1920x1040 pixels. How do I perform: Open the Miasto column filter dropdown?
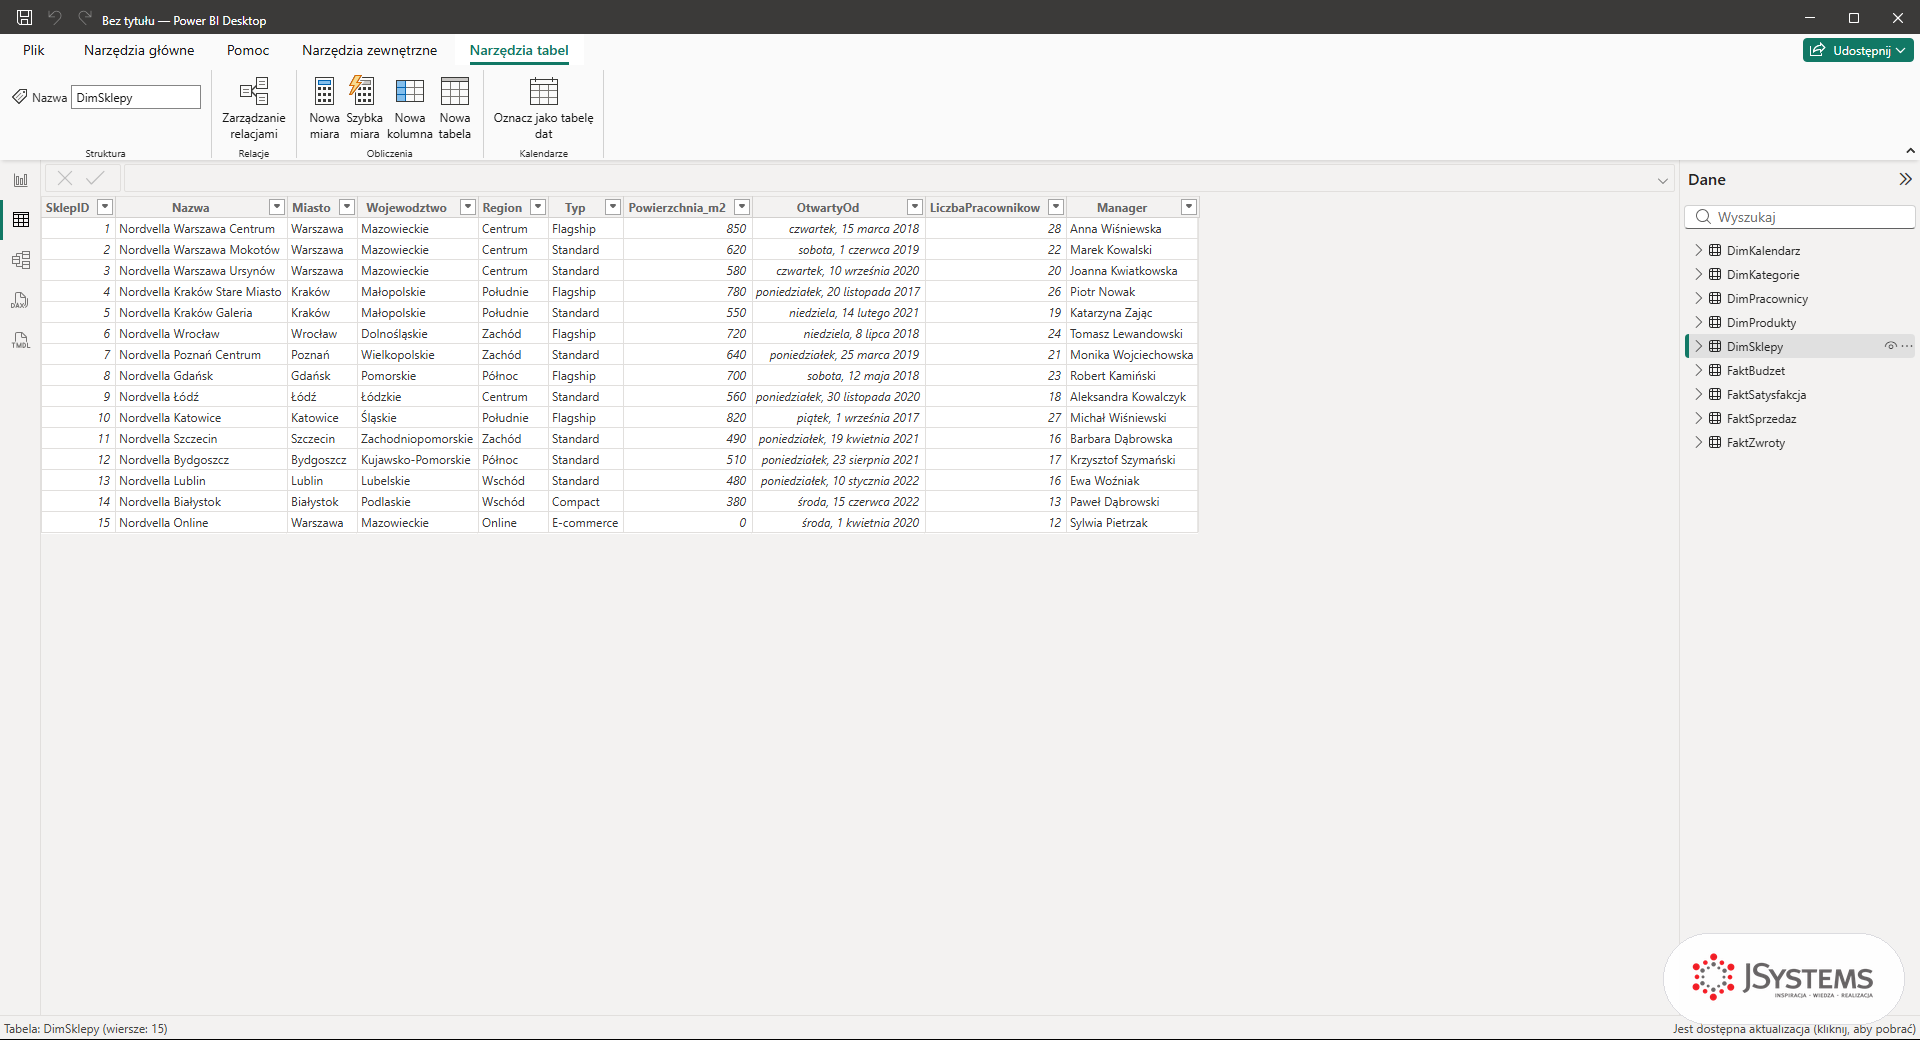point(347,207)
